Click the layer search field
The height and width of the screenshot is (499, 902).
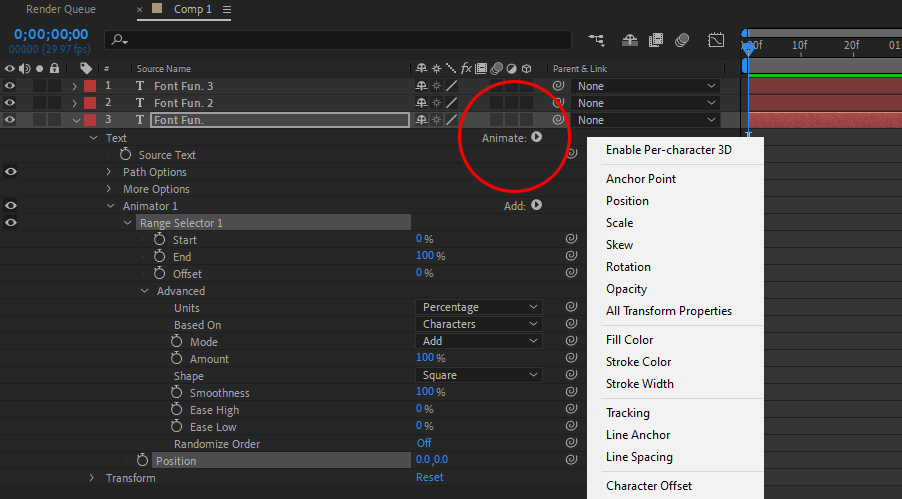click(x=340, y=40)
